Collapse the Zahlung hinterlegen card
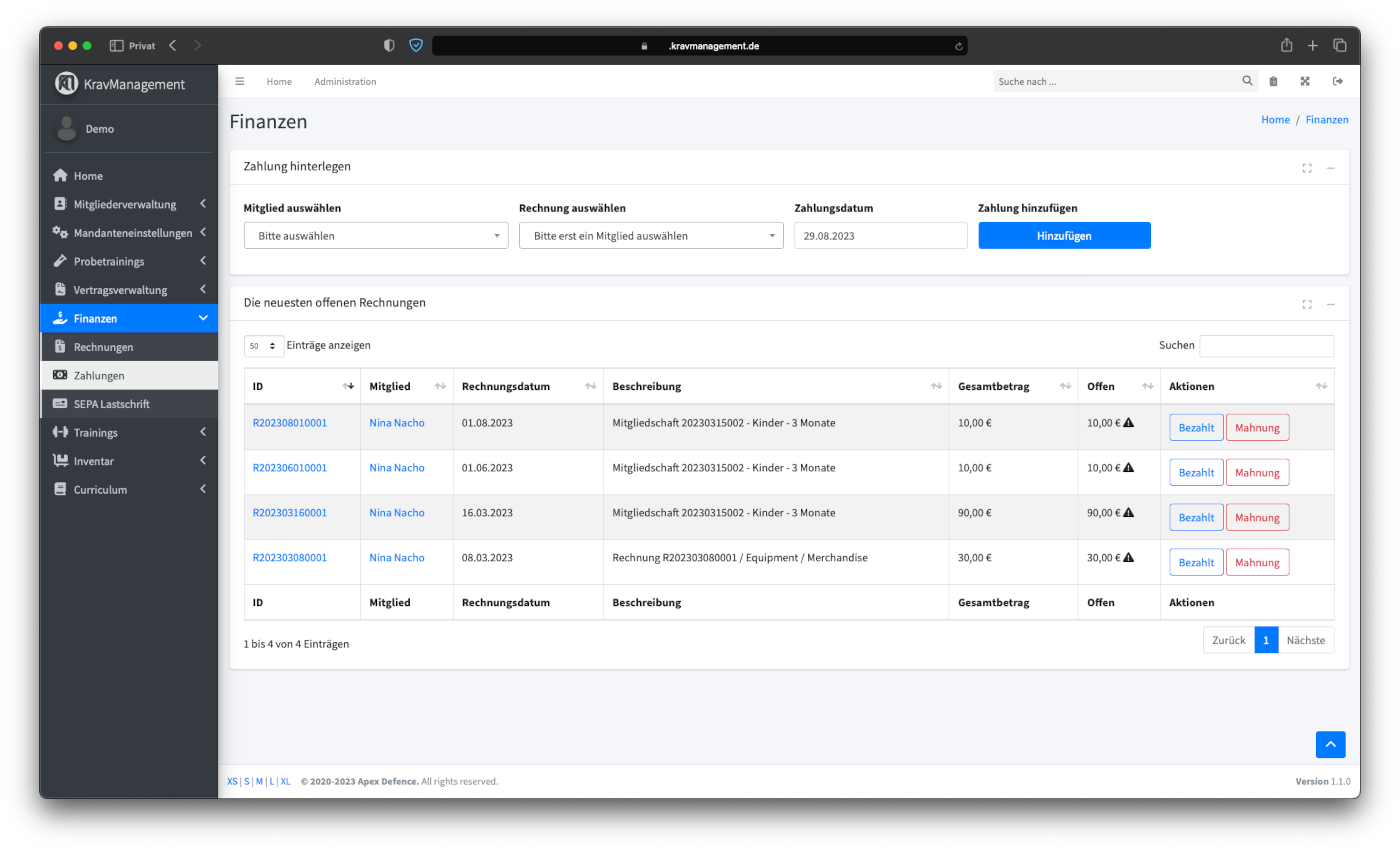This screenshot has height=851, width=1400. 1331,168
